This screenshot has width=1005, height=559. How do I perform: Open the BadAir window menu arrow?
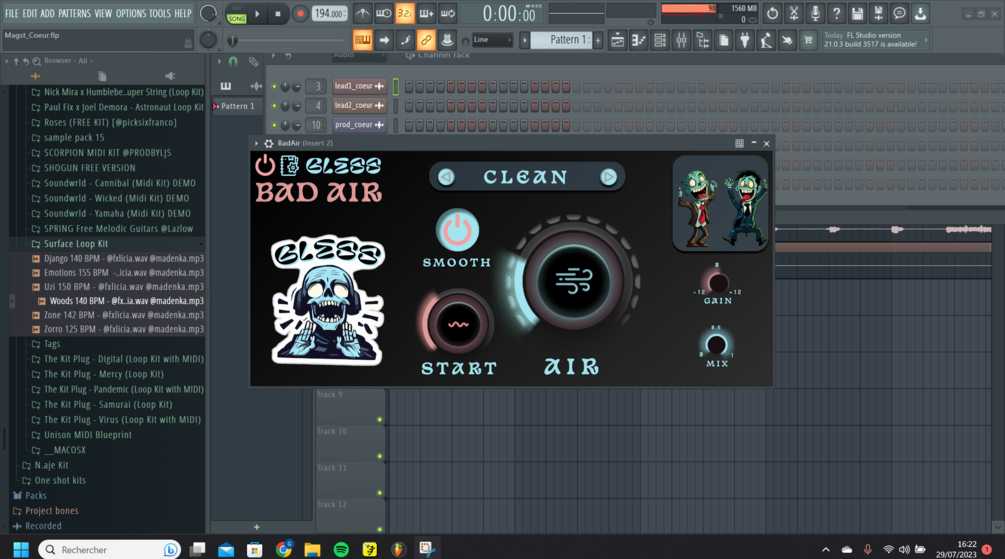(x=256, y=144)
